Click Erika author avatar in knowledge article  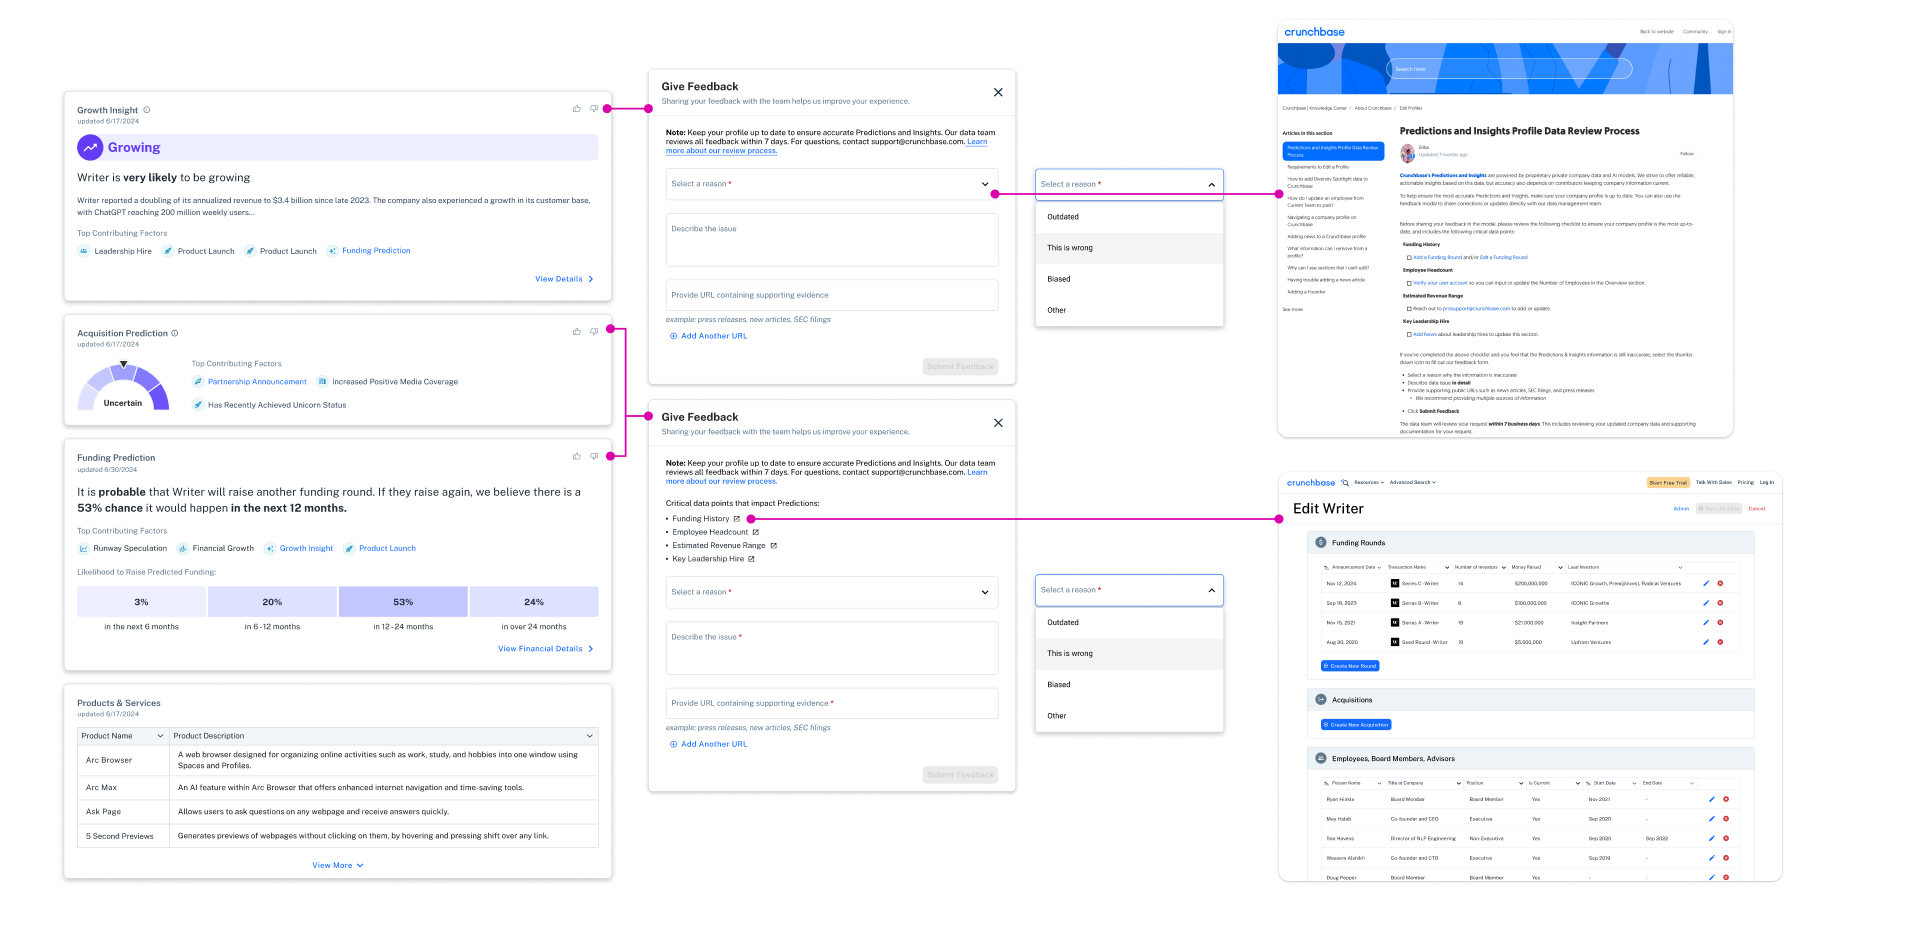(1408, 153)
